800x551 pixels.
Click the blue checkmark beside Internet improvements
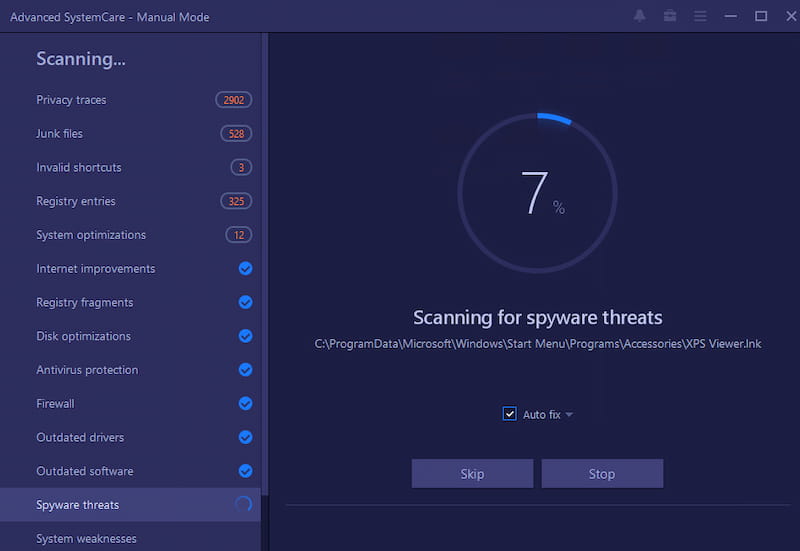[x=245, y=268]
